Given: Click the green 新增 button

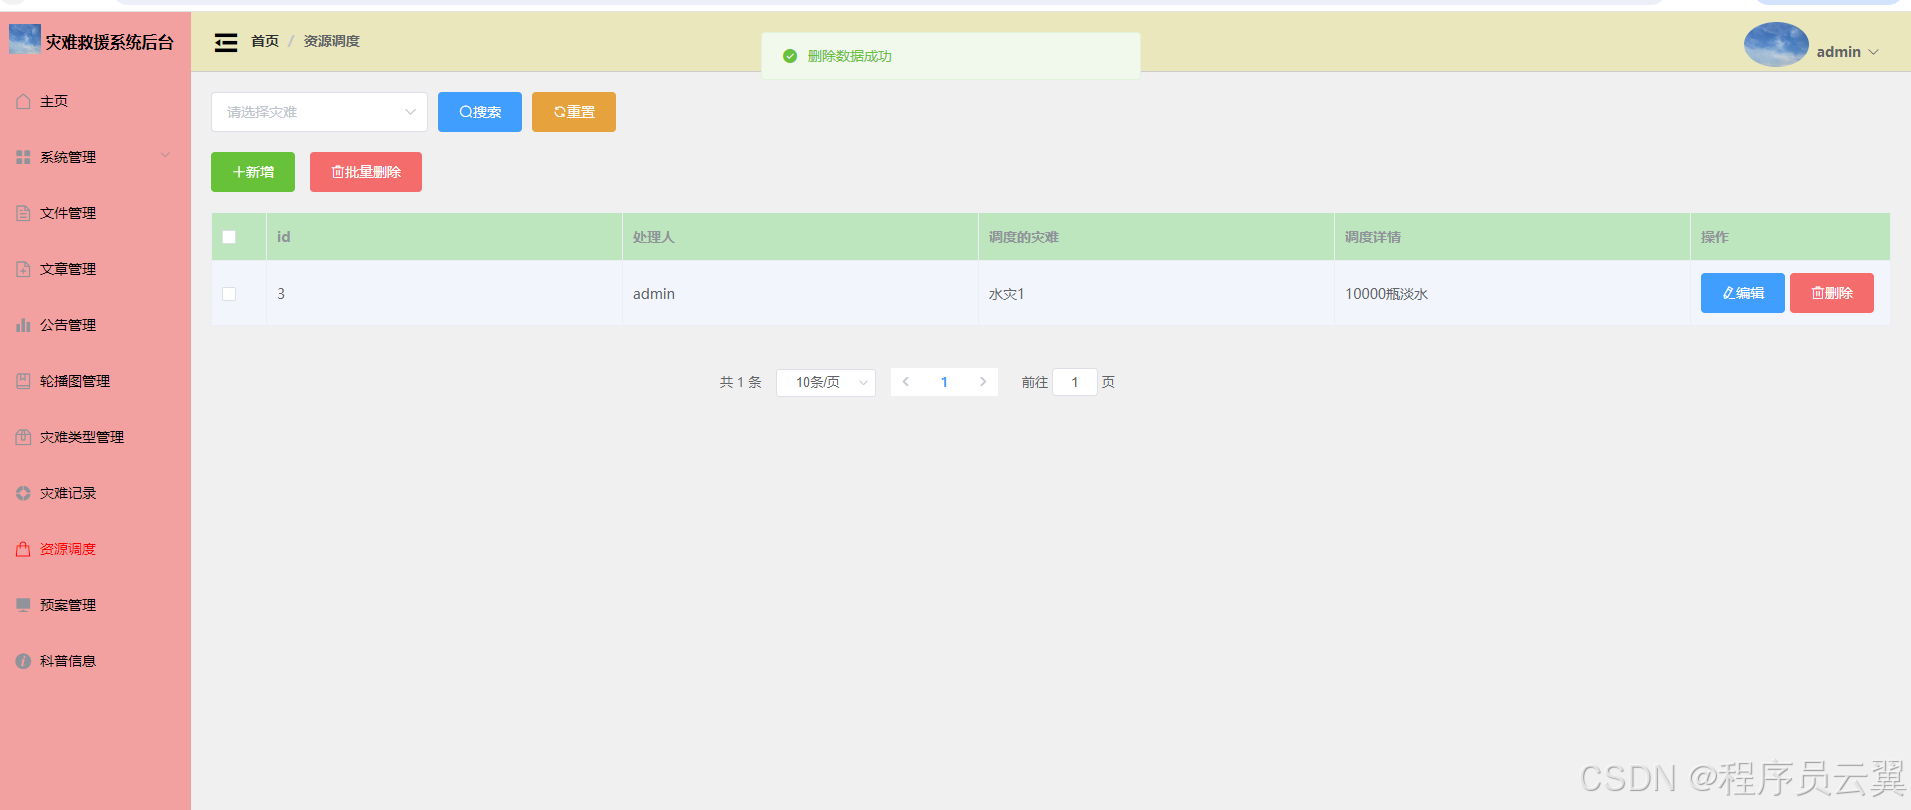Looking at the screenshot, I should coord(253,172).
